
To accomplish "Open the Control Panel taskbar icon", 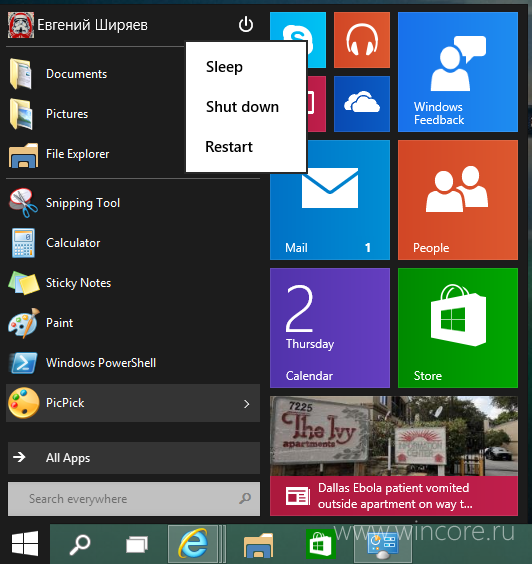I will (x=382, y=545).
